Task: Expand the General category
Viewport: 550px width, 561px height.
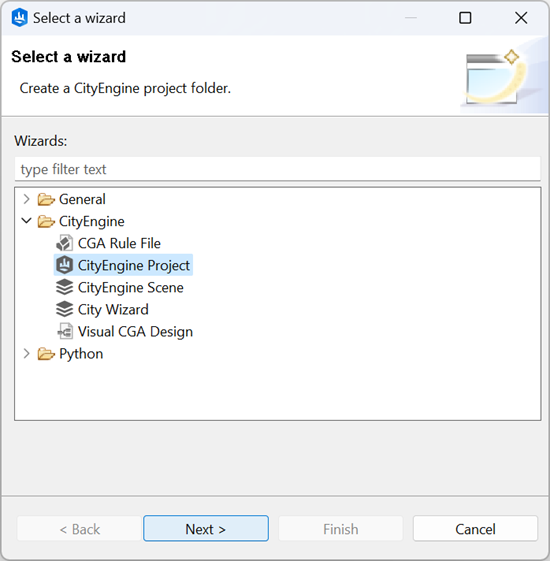Action: click(26, 199)
